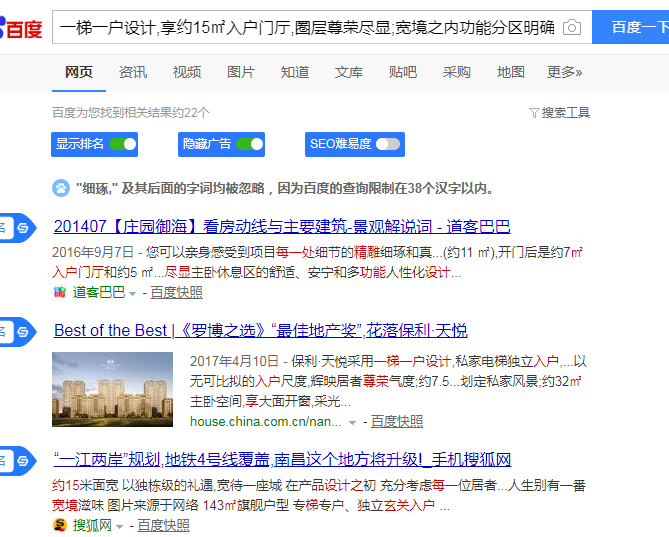Click the Baidu logo
This screenshot has width=669, height=537.
tap(21, 28)
